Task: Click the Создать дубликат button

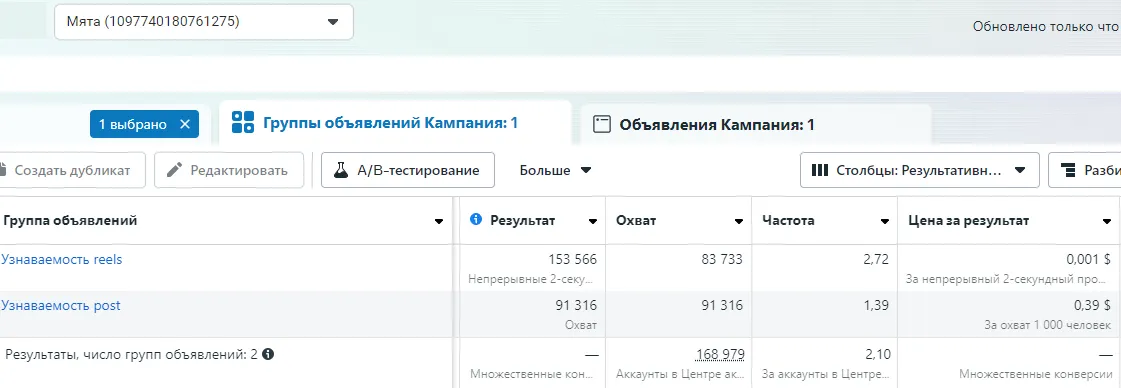Action: pyautogui.click(x=72, y=171)
